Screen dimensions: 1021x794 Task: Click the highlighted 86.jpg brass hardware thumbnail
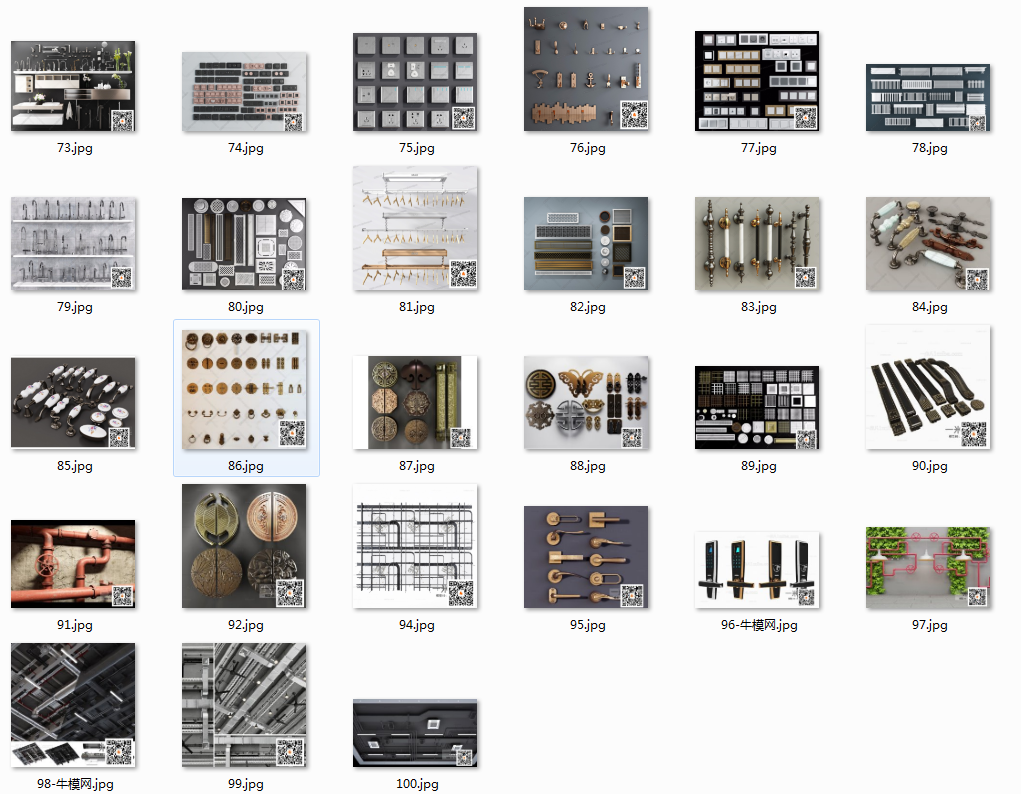[245, 388]
